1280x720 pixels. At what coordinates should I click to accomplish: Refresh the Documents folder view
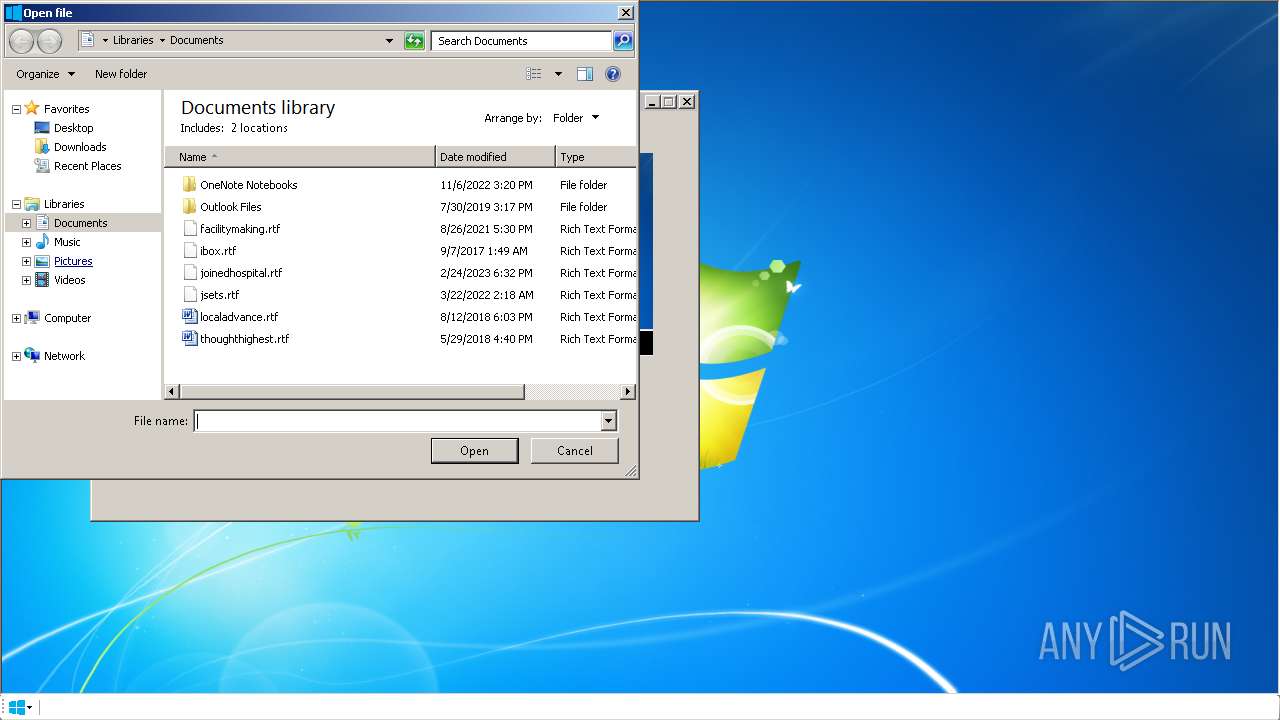(x=414, y=41)
